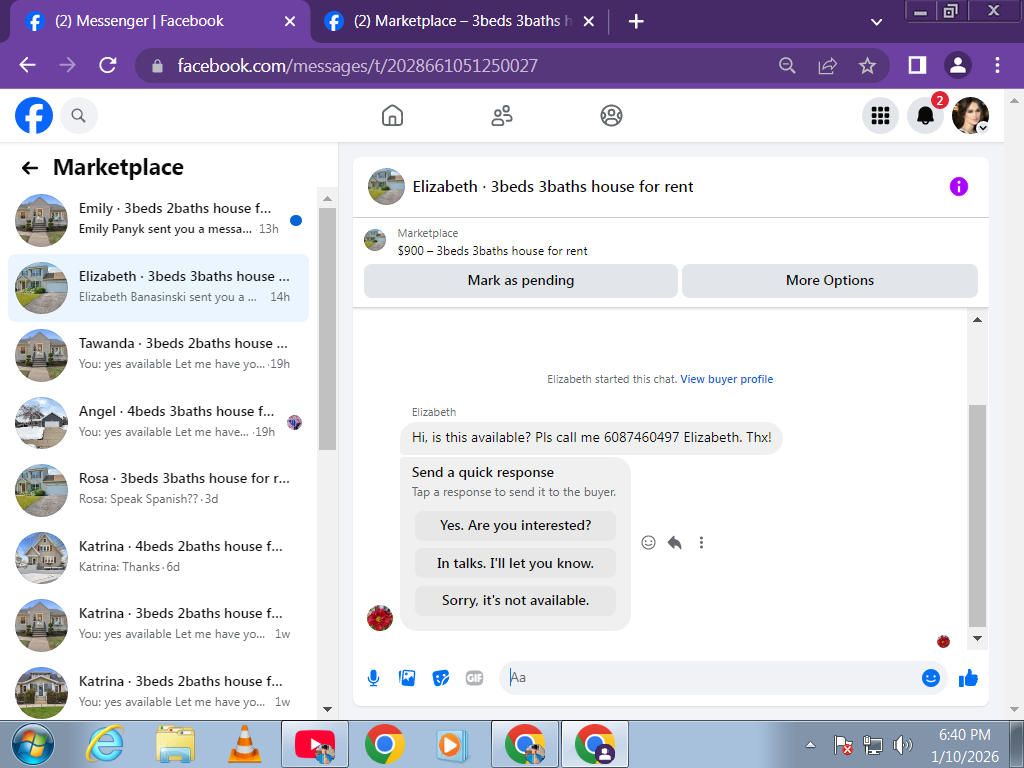
Task: Open the tab search dropdown arrow
Action: coord(876,22)
